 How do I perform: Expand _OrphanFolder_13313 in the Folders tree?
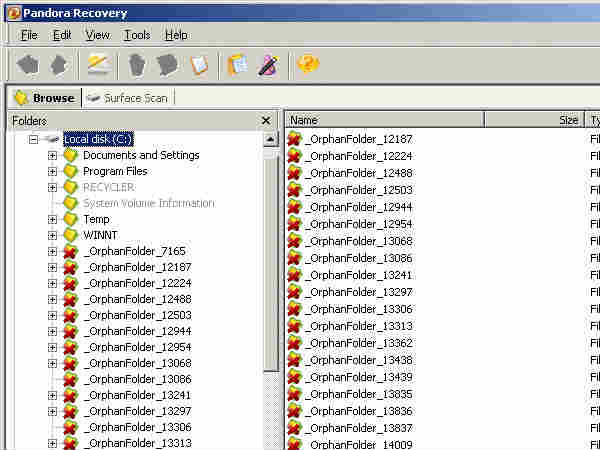(52, 443)
